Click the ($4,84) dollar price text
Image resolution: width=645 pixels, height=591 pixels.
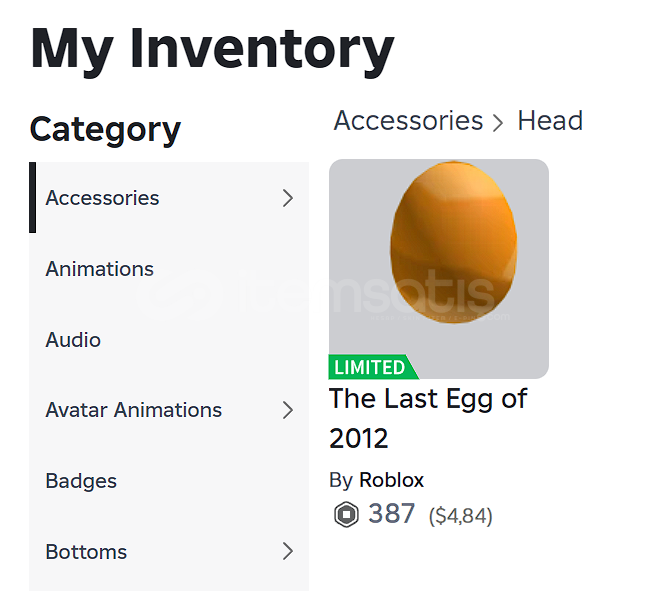point(461,516)
